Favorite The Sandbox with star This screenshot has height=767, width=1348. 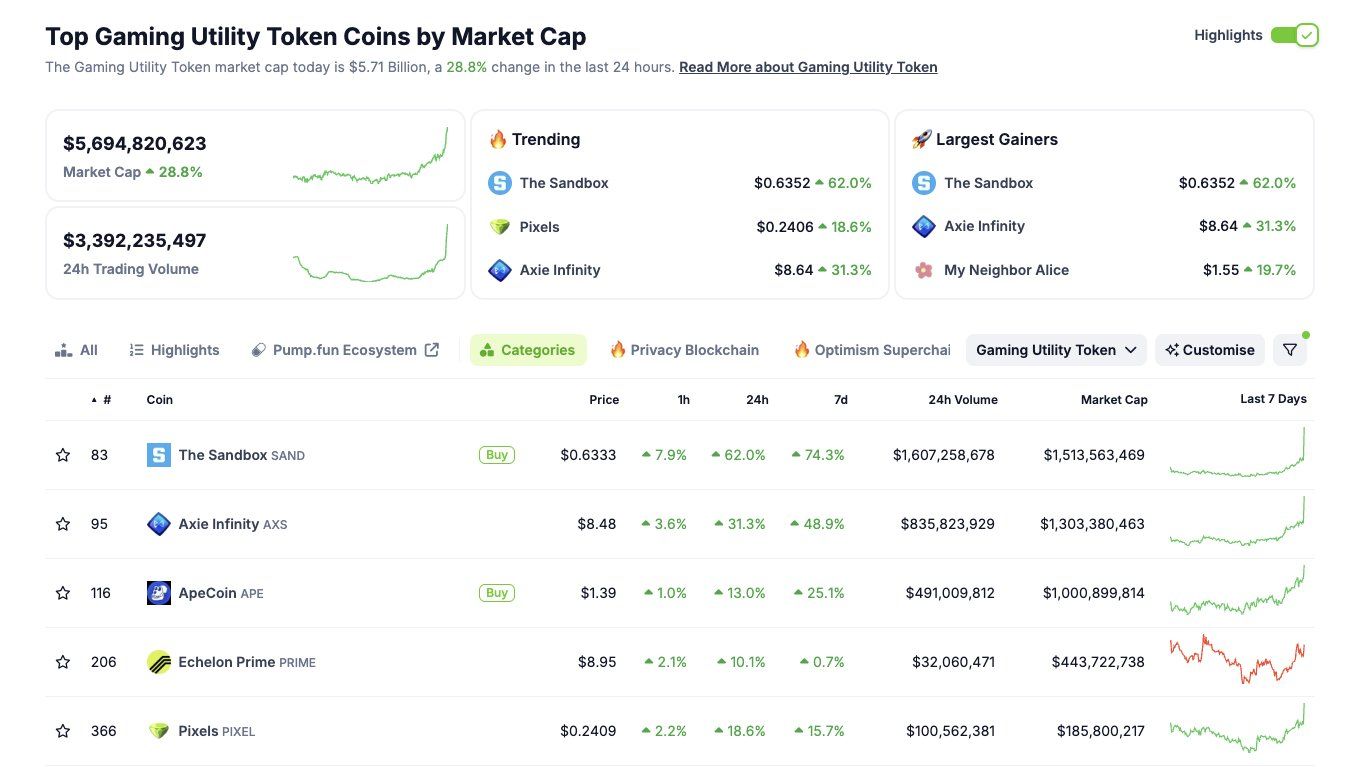pyautogui.click(x=63, y=455)
